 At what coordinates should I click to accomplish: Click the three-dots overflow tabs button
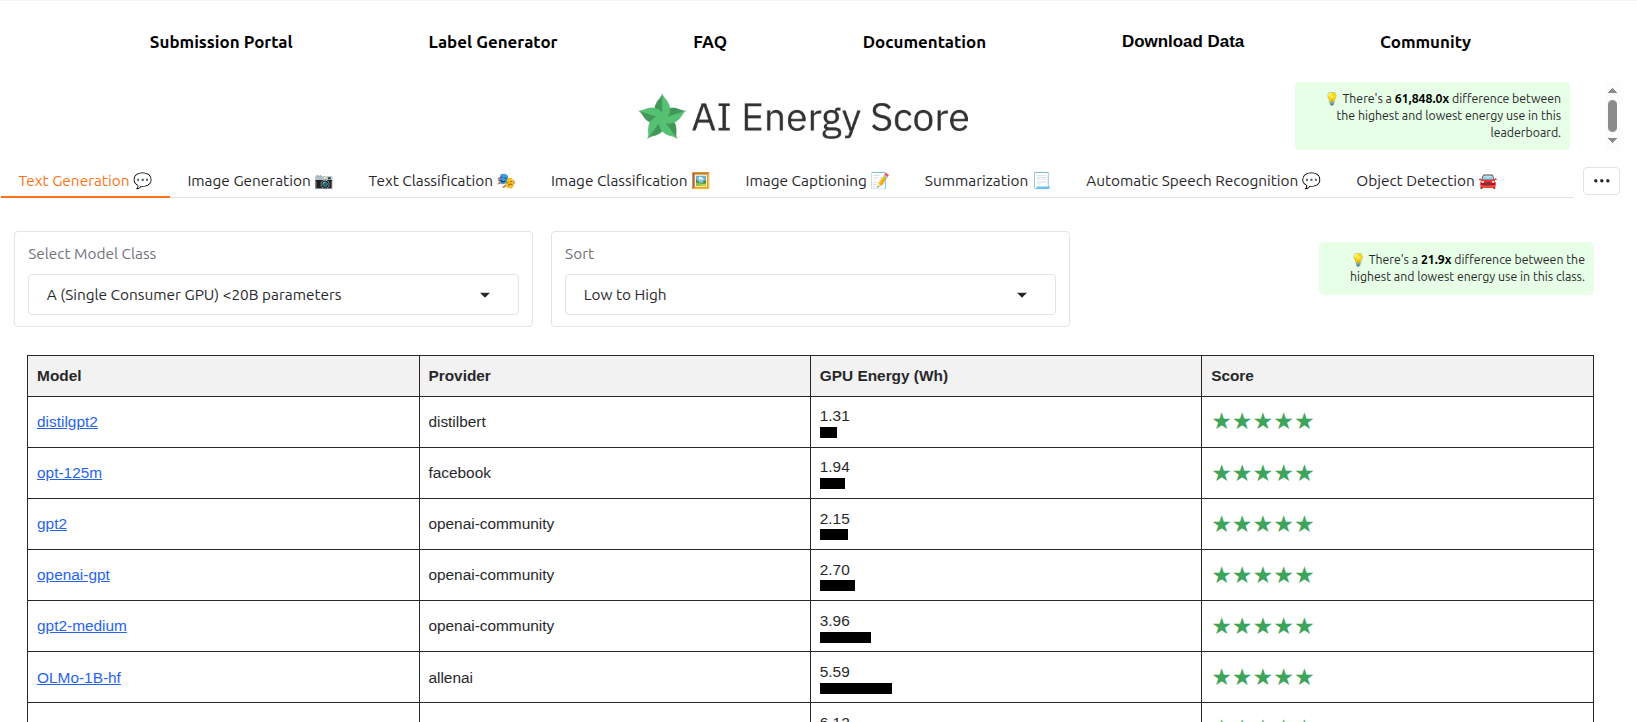click(1601, 181)
